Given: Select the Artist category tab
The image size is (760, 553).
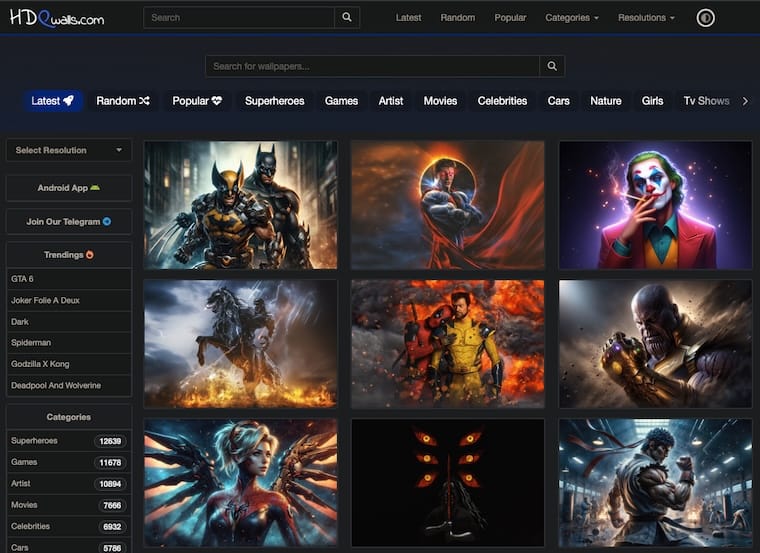Looking at the screenshot, I should [391, 101].
